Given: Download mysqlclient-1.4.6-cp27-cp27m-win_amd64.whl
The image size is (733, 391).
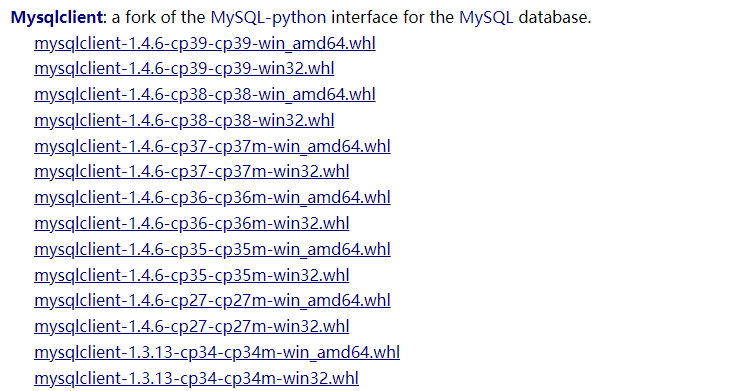Looking at the screenshot, I should [212, 300].
